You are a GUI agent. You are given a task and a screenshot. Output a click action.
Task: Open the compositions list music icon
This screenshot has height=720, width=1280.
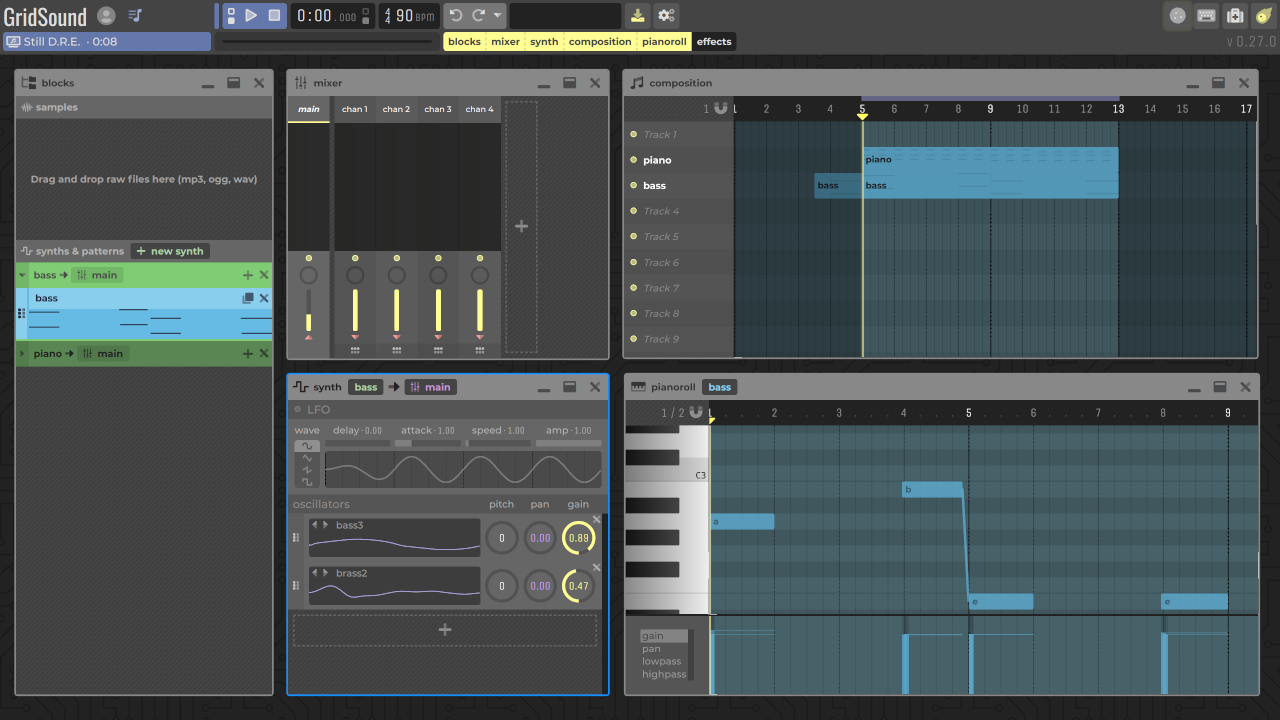click(x=135, y=15)
